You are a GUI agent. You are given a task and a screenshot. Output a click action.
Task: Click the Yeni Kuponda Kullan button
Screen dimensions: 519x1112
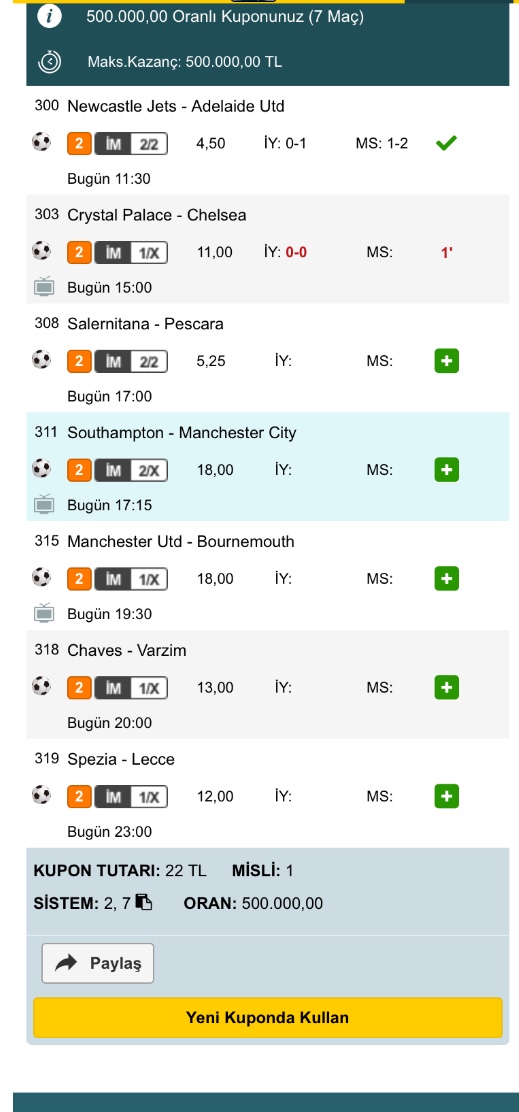pyautogui.click(x=267, y=1018)
